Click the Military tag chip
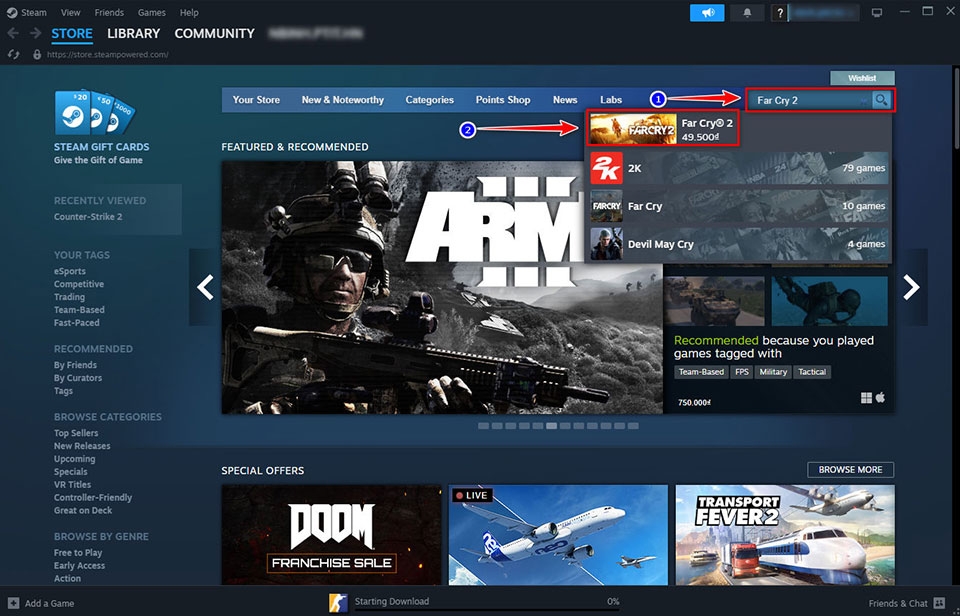 (x=773, y=372)
